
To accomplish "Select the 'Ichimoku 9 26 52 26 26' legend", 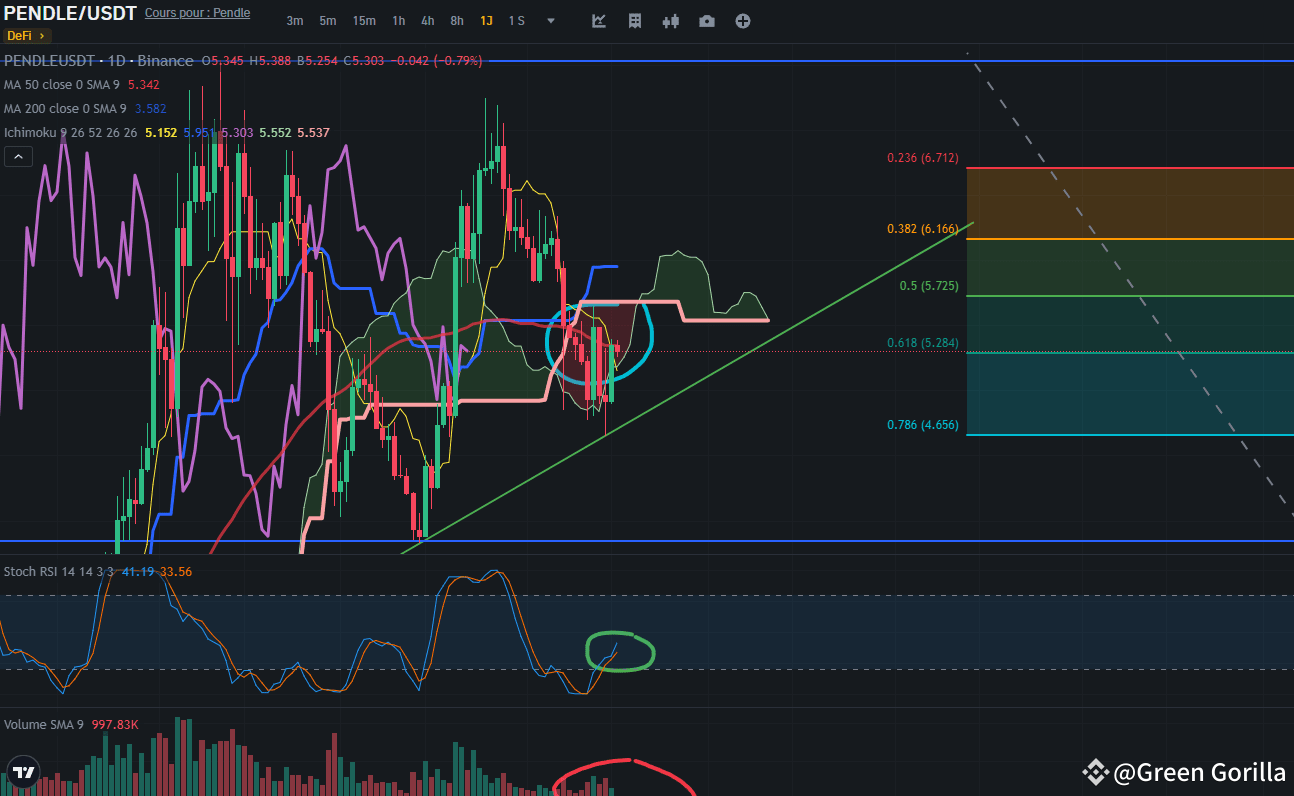I will tap(70, 133).
